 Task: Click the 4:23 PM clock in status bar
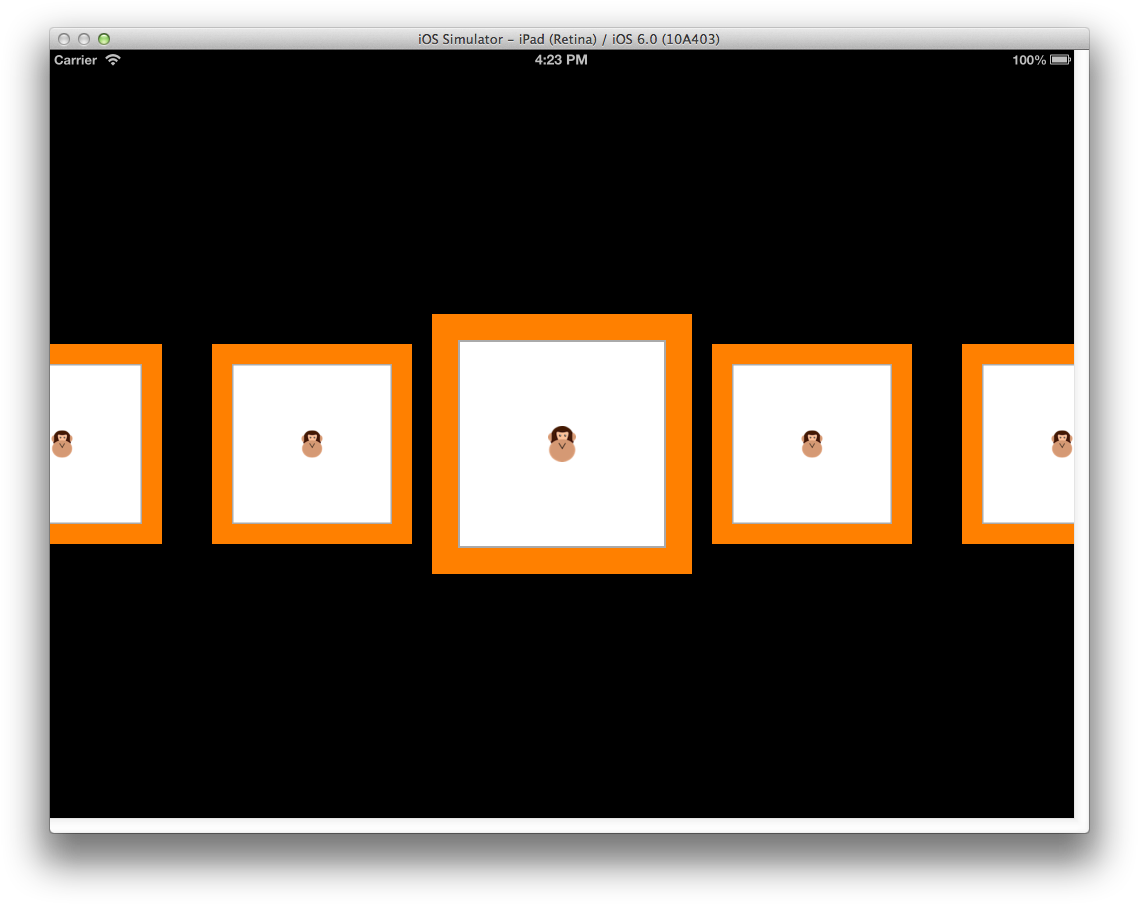coord(561,60)
